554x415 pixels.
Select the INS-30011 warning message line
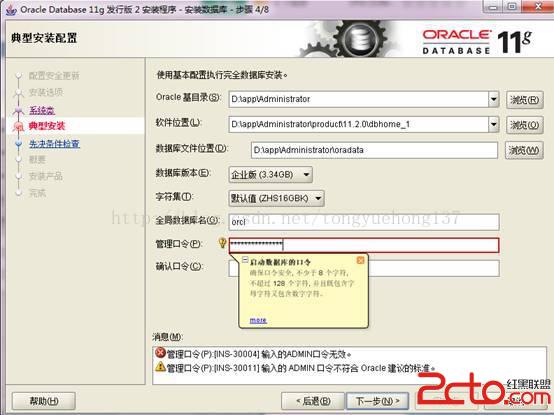click(301, 368)
